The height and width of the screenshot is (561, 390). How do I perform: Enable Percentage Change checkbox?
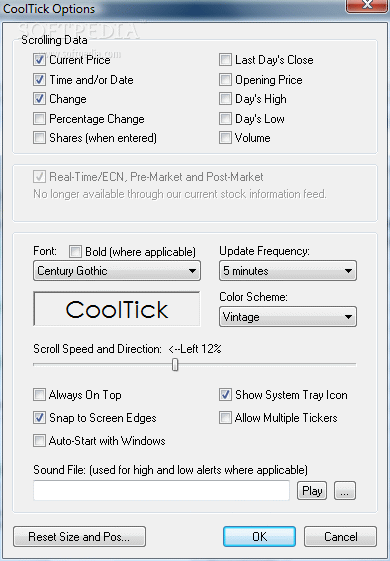point(39,118)
